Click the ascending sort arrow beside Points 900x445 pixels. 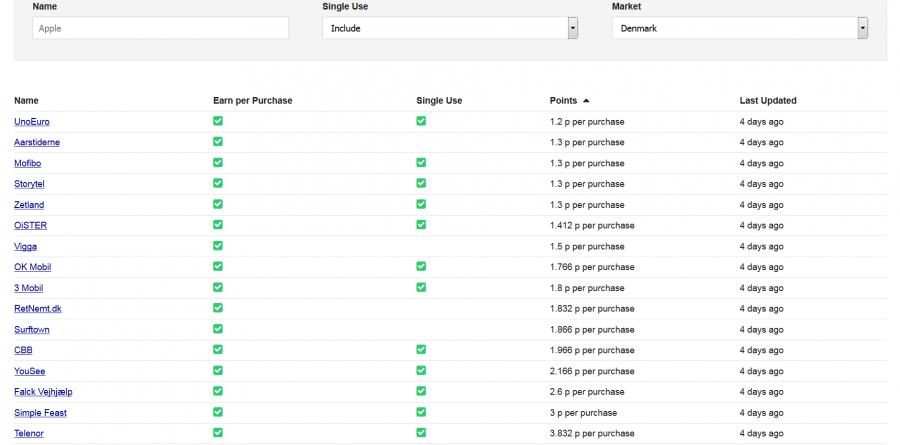click(586, 100)
